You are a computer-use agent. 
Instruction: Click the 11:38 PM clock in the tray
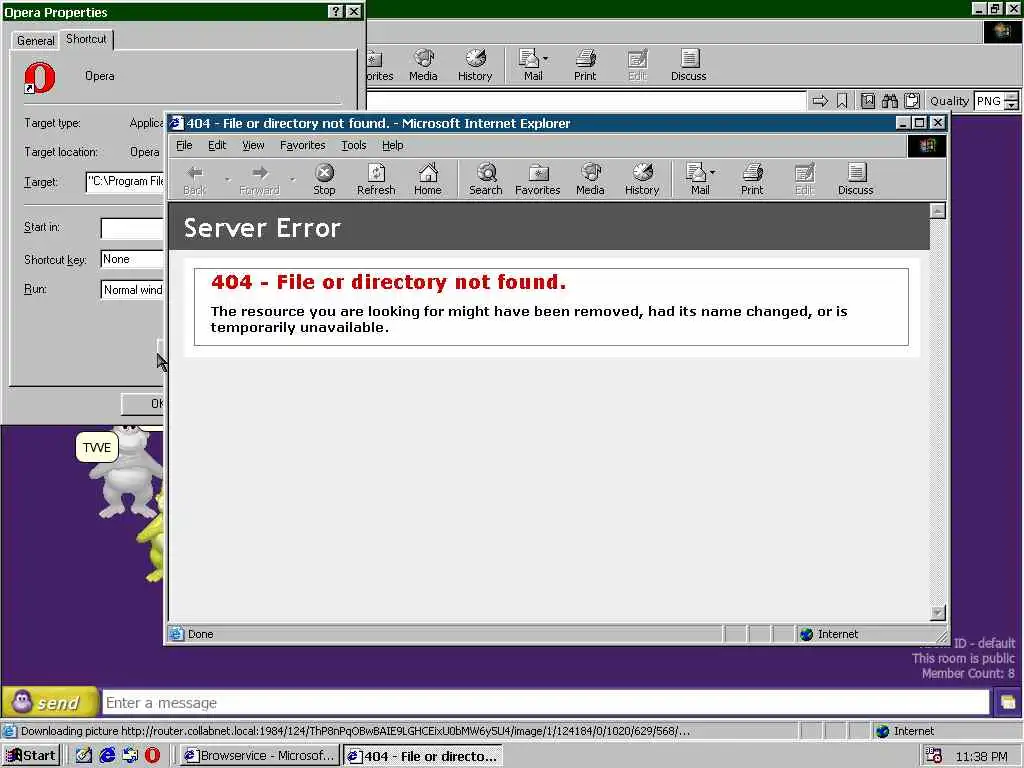click(981, 756)
